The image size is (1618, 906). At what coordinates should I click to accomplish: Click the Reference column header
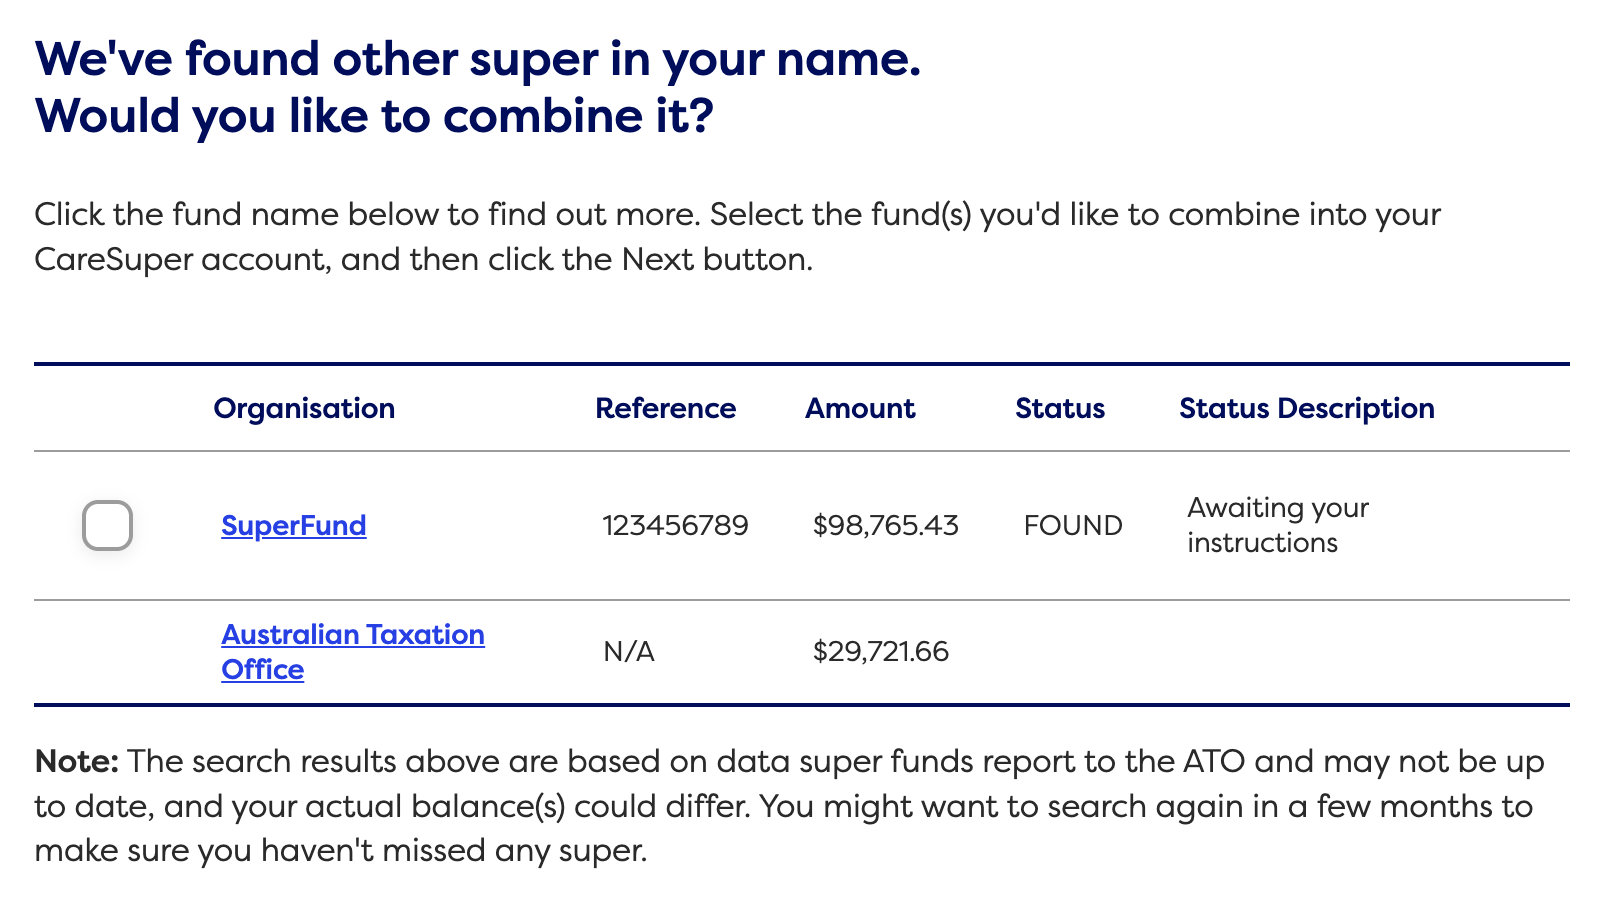click(x=665, y=408)
